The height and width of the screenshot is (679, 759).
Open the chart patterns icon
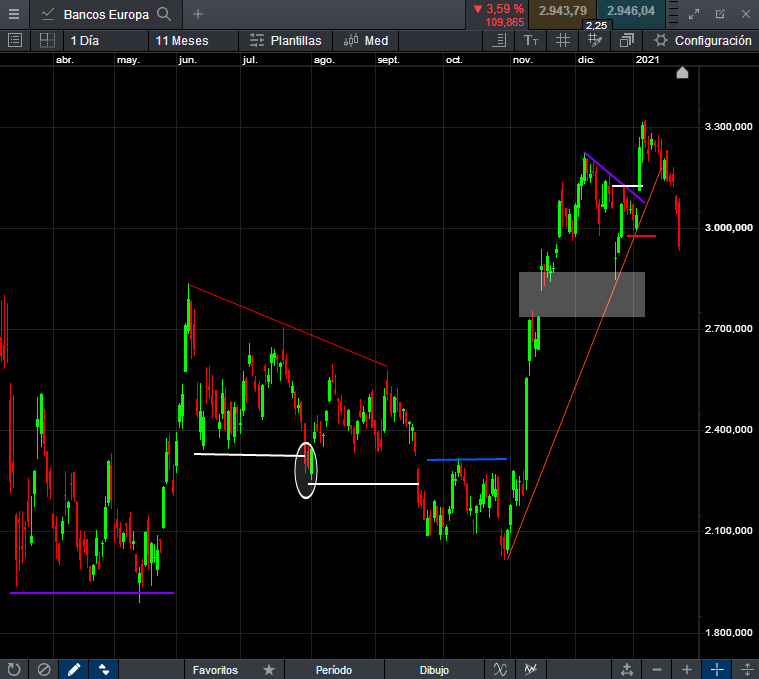pos(531,670)
